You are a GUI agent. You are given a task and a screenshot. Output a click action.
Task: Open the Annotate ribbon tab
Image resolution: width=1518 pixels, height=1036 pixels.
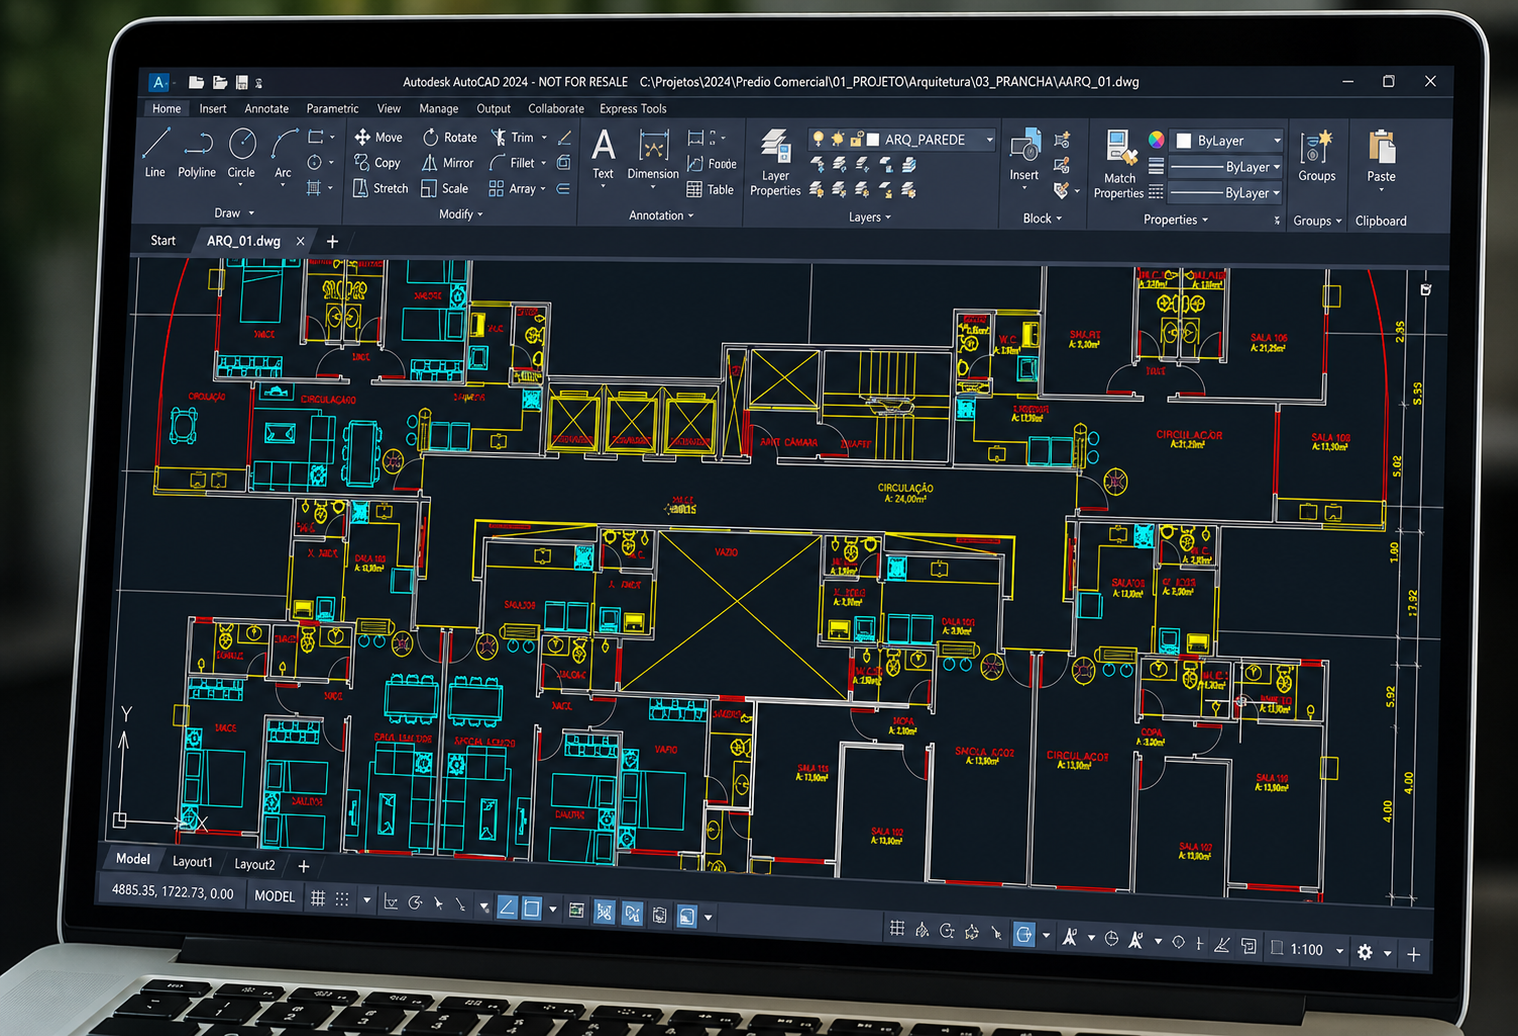[266, 109]
